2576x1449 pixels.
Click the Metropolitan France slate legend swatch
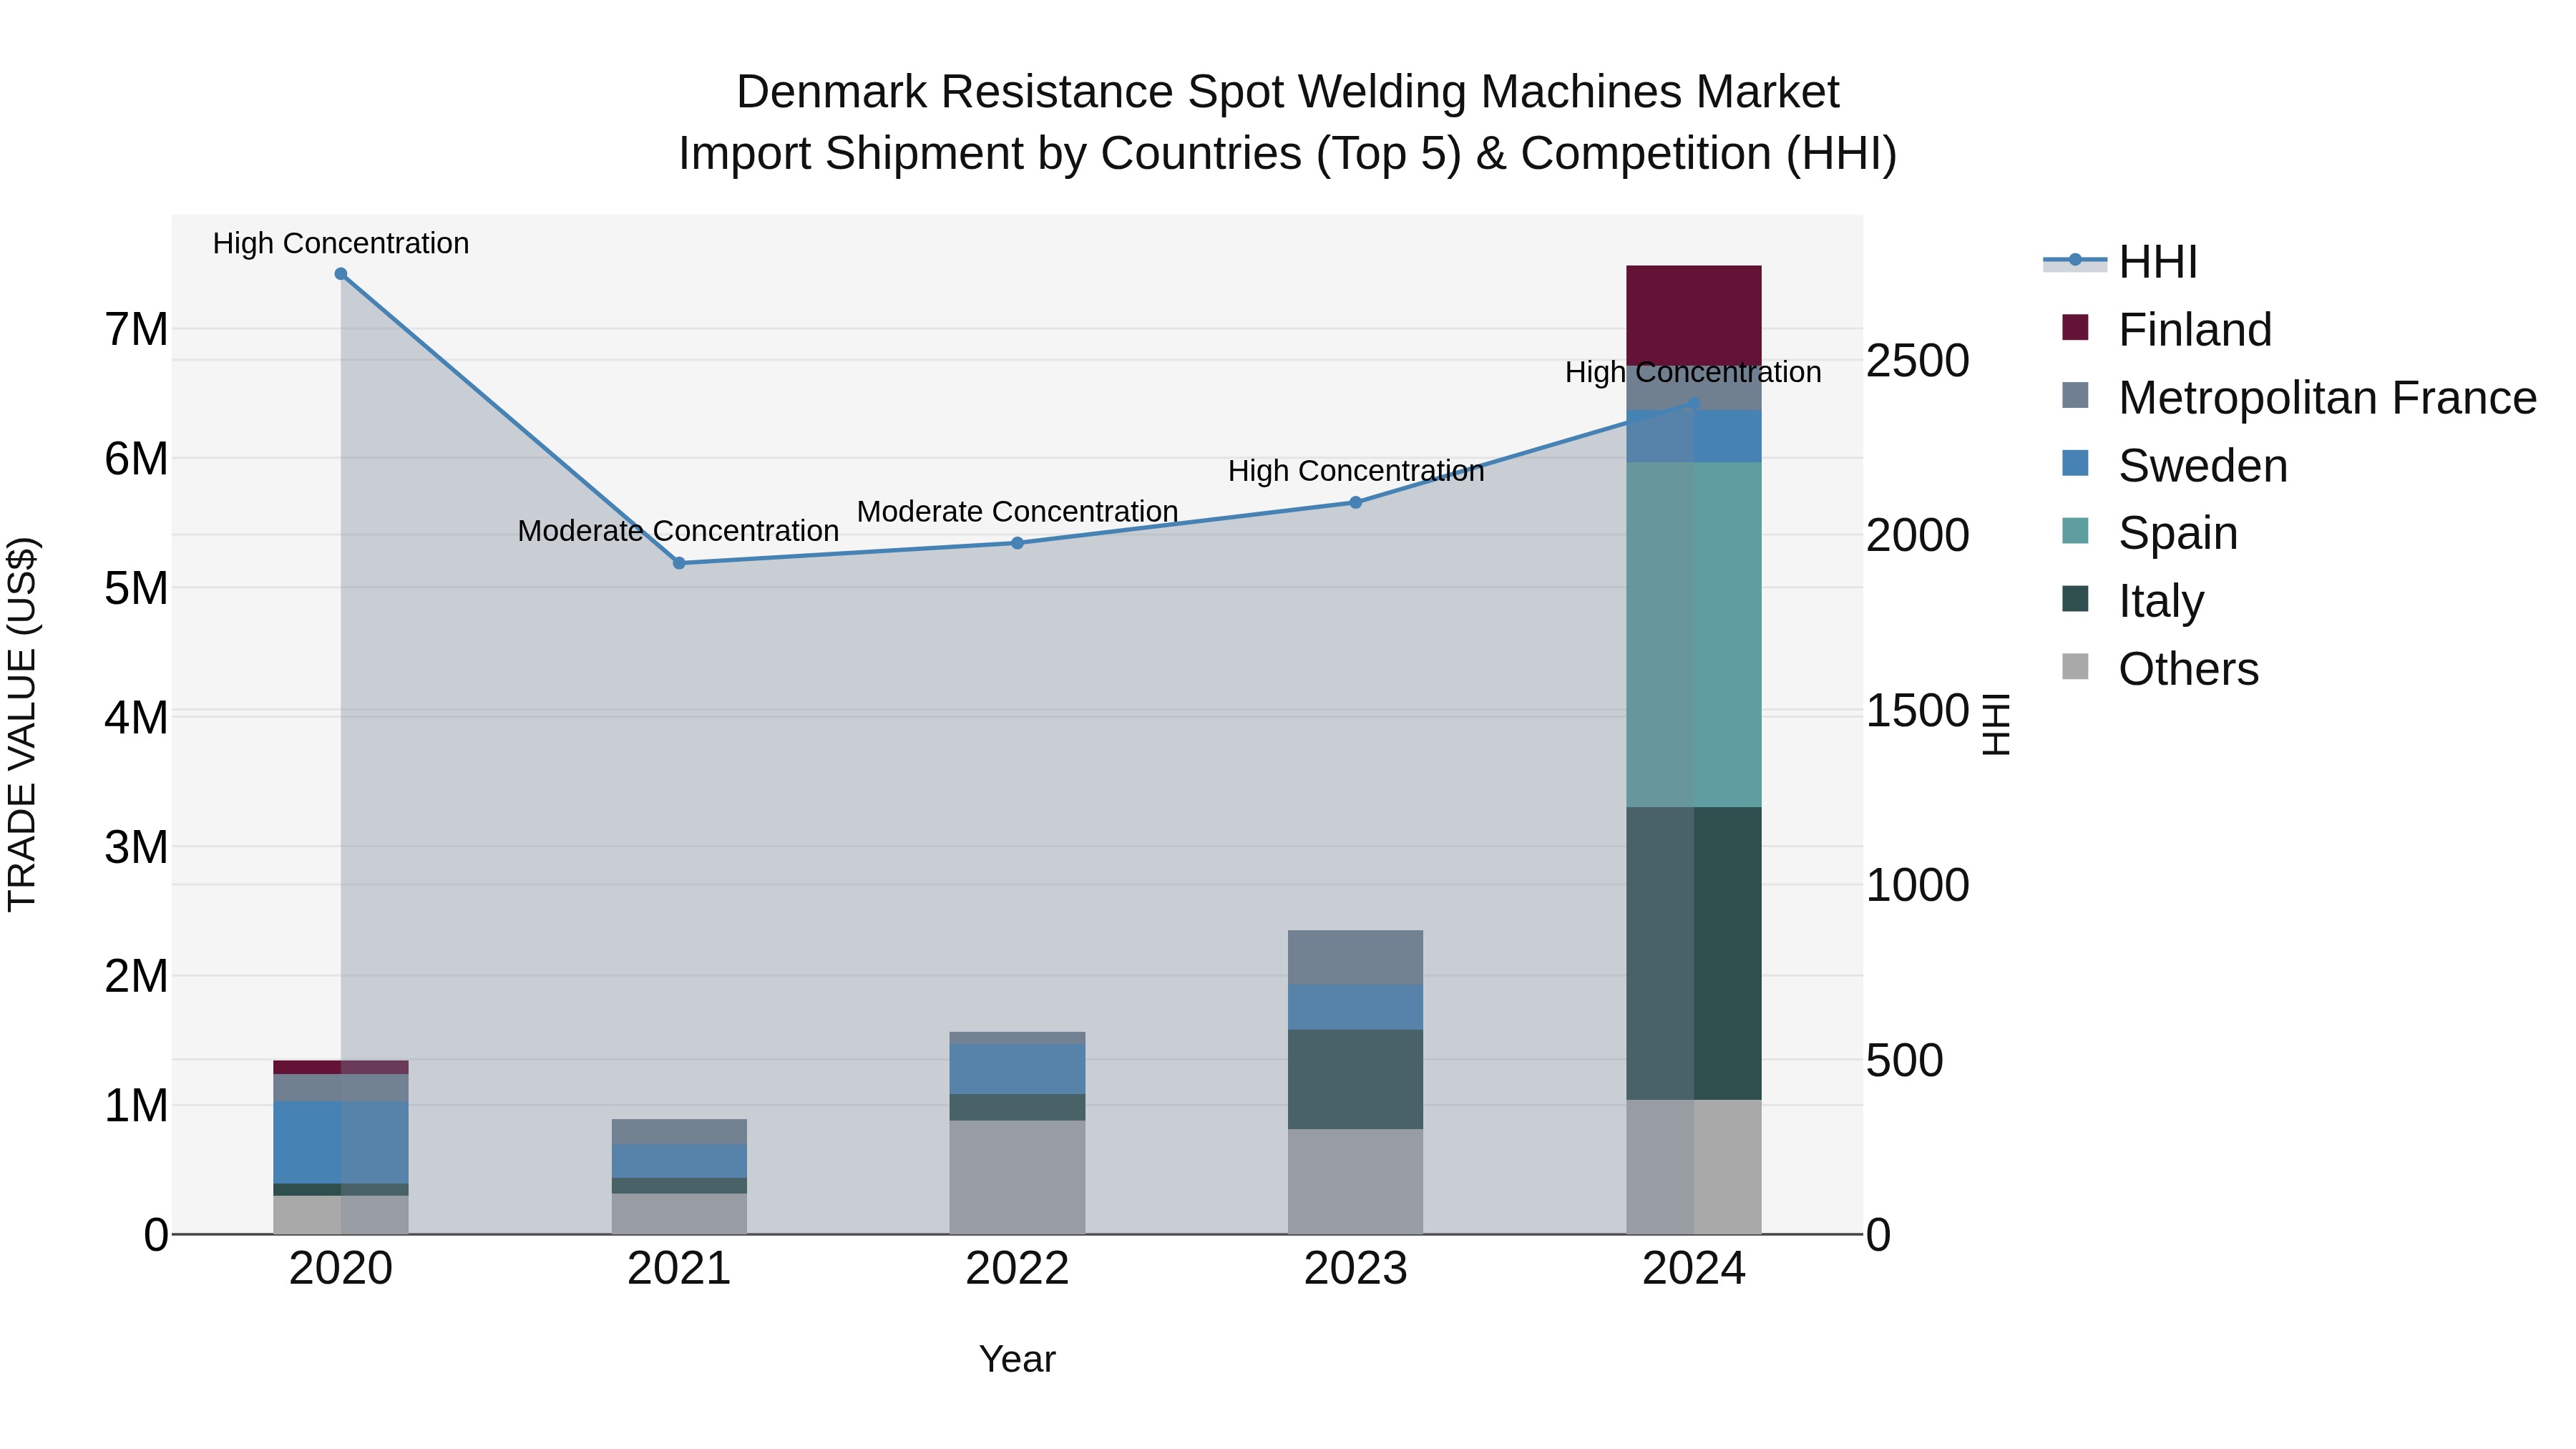2075,395
